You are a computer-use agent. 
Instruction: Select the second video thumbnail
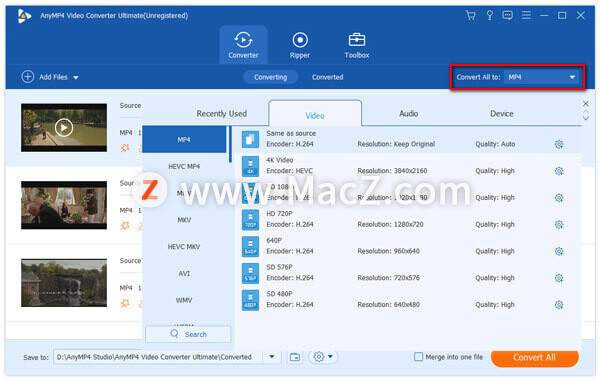click(64, 205)
